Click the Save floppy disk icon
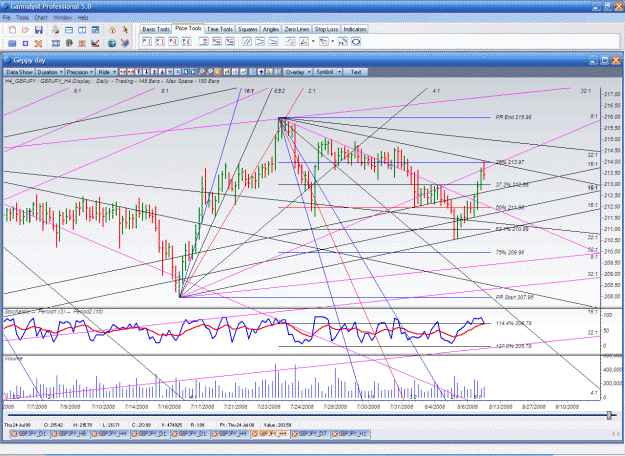The image size is (625, 456). [x=39, y=30]
